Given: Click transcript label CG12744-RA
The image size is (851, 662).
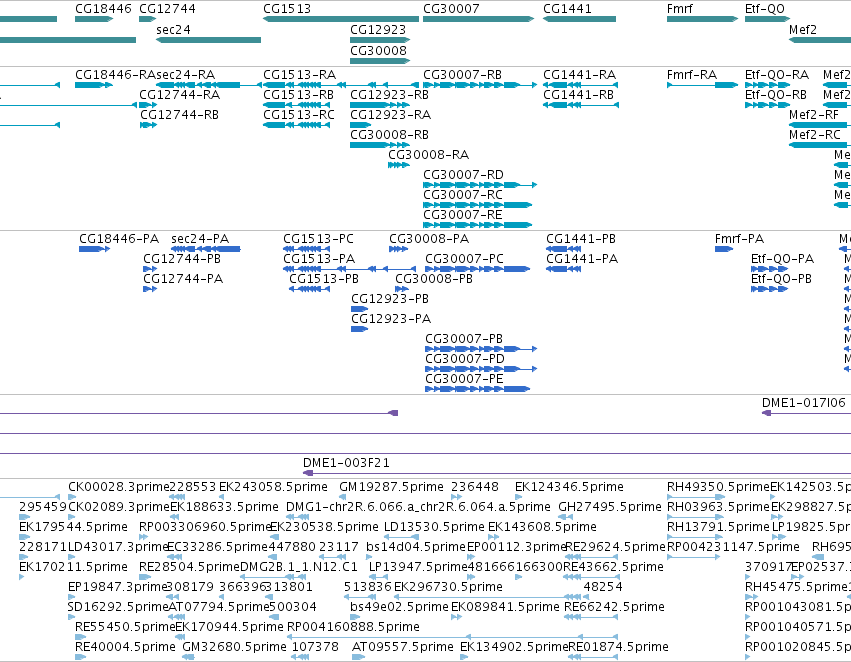Looking at the screenshot, I should 179,95.
